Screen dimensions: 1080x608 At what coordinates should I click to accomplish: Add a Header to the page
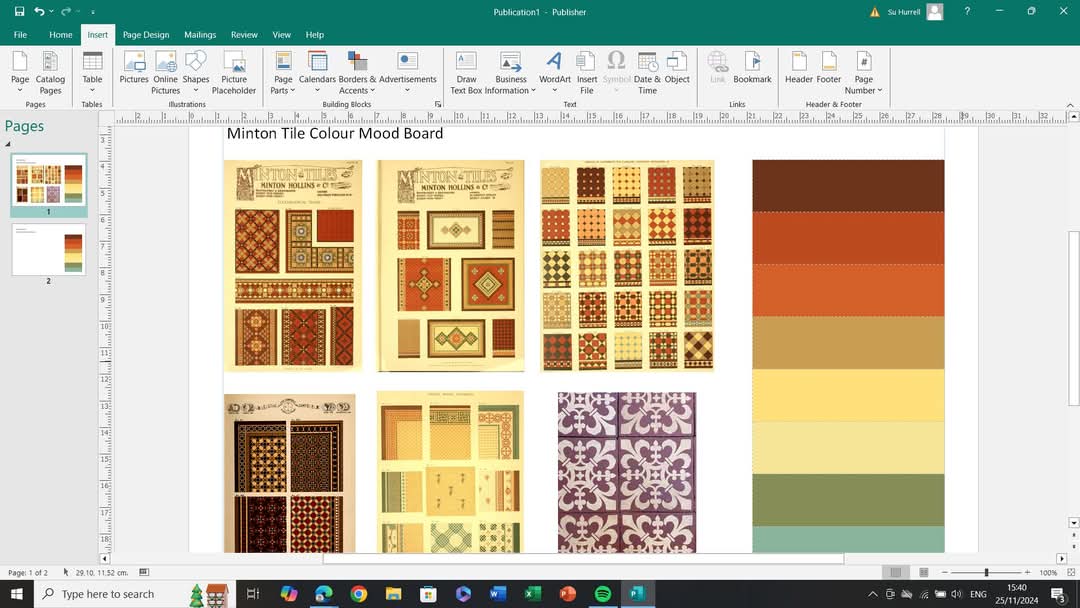pyautogui.click(x=798, y=70)
